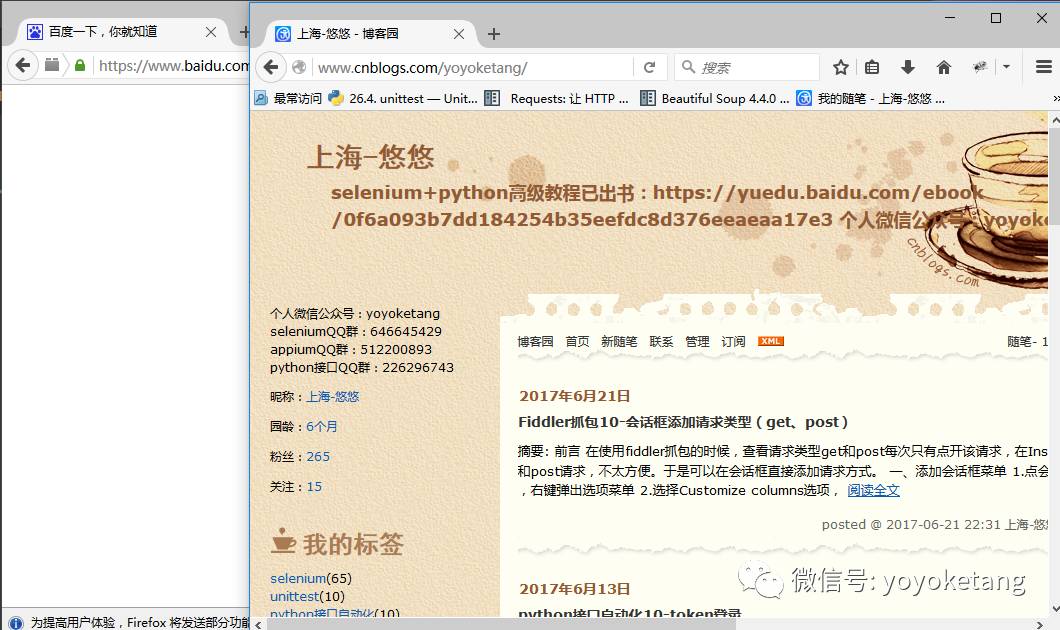Open the downloads arrow icon
The image size is (1060, 630).
pyautogui.click(x=908, y=67)
